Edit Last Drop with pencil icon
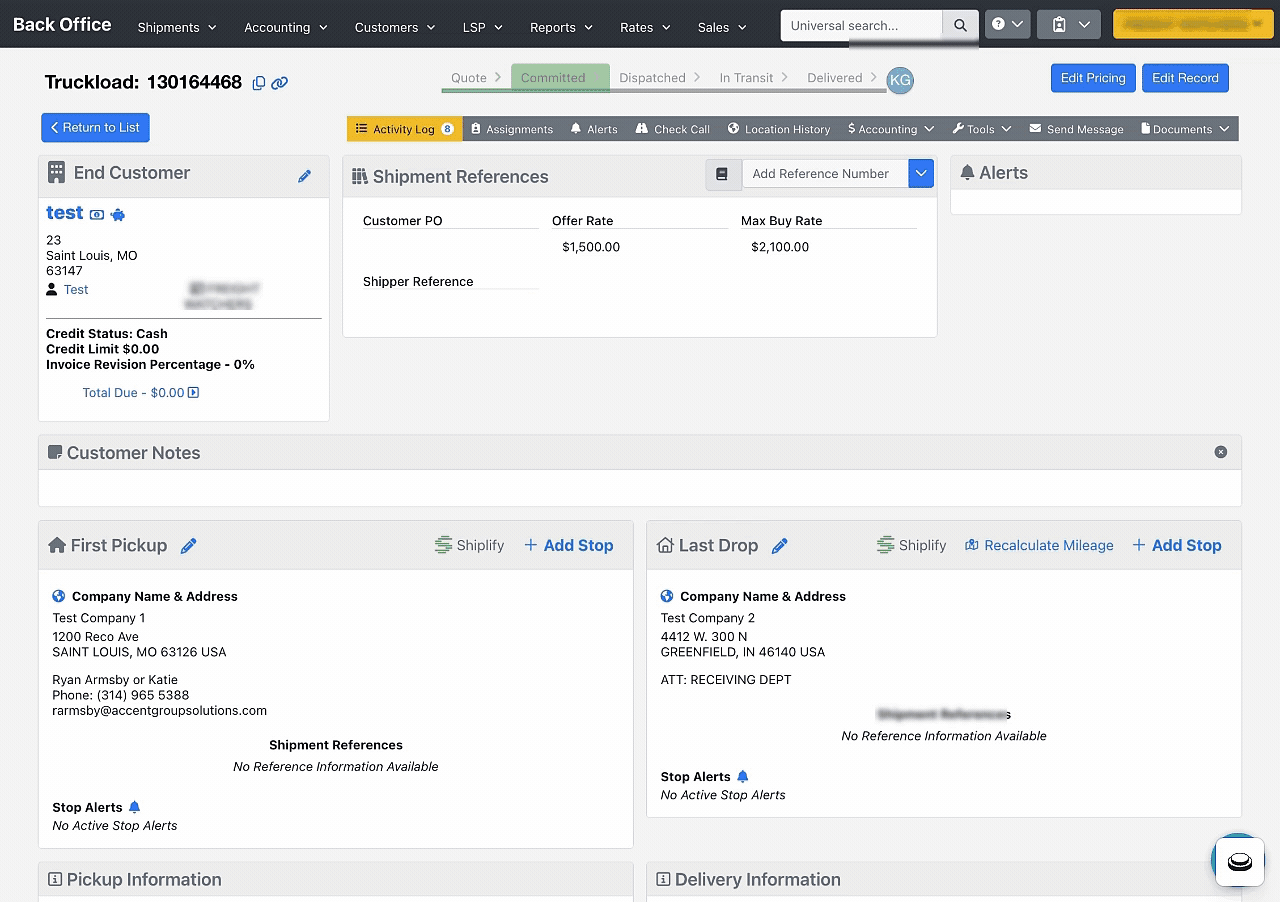 pyautogui.click(x=780, y=546)
